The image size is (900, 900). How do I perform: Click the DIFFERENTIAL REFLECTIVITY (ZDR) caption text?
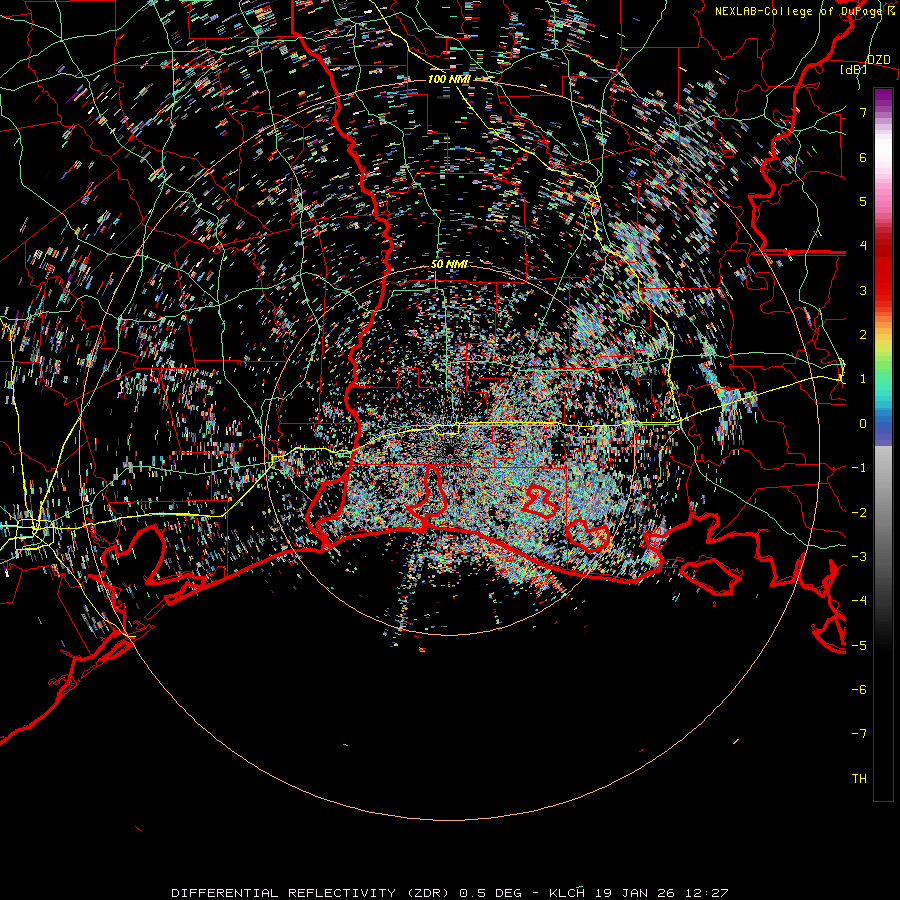312,893
